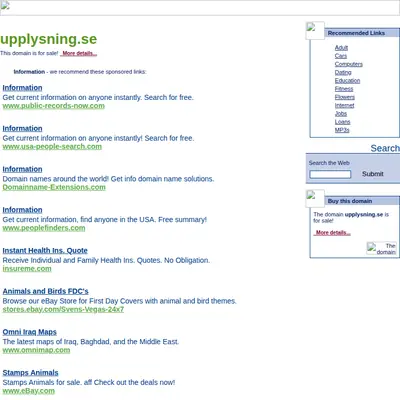Image resolution: width=400 pixels, height=400 pixels.
Task: Click 'Search the Web' label
Action: [329, 163]
